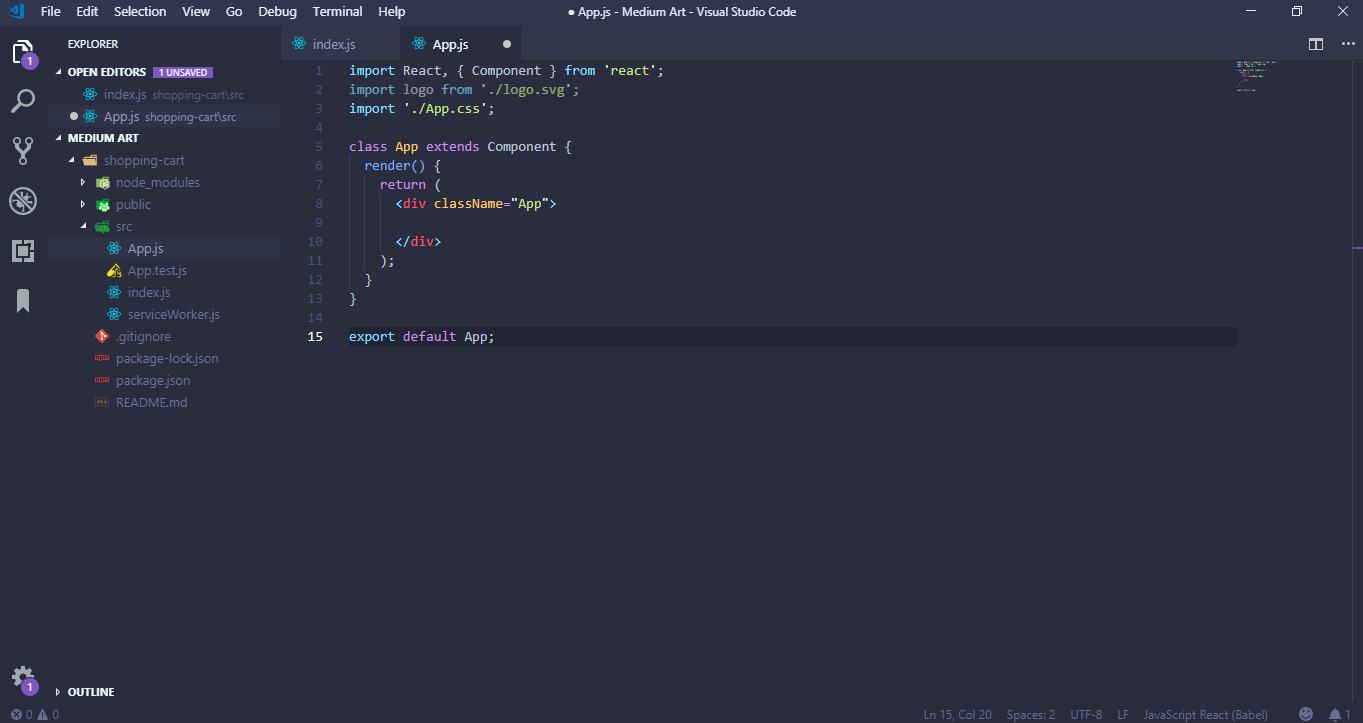Viewport: 1363px width, 723px height.
Task: Select Spaces: 2 indentation setting
Action: coord(1030,714)
